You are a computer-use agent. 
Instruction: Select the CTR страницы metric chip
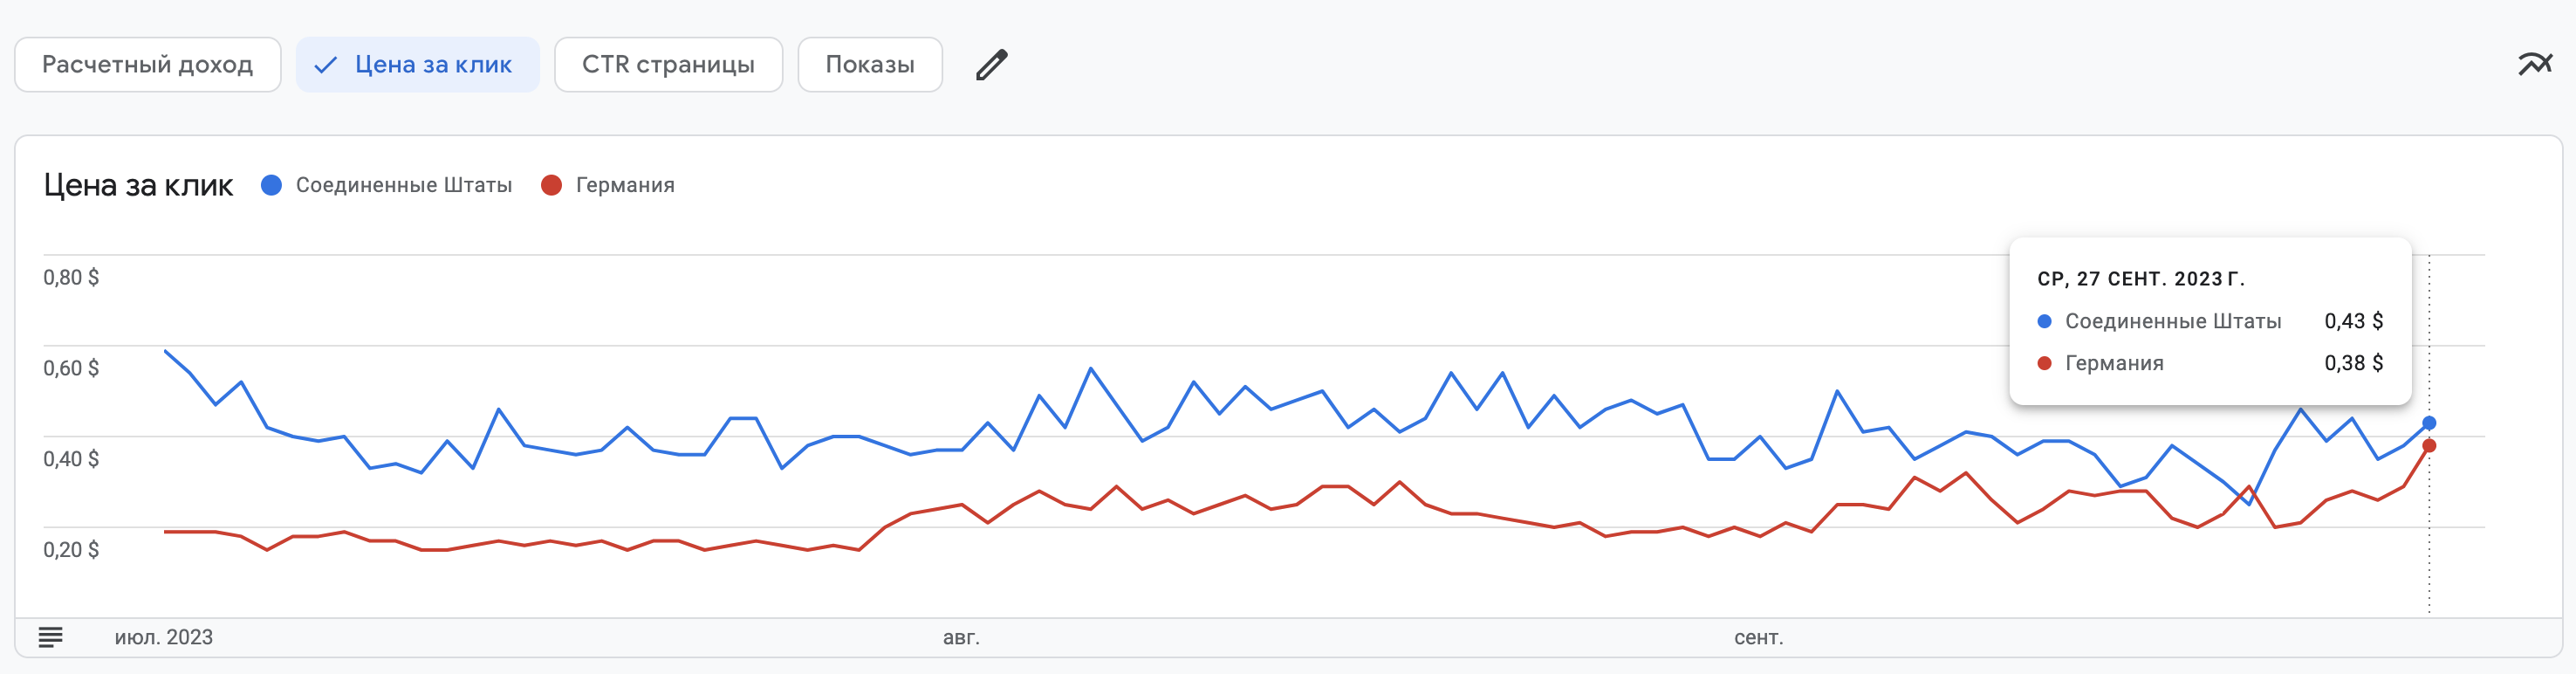pyautogui.click(x=668, y=65)
